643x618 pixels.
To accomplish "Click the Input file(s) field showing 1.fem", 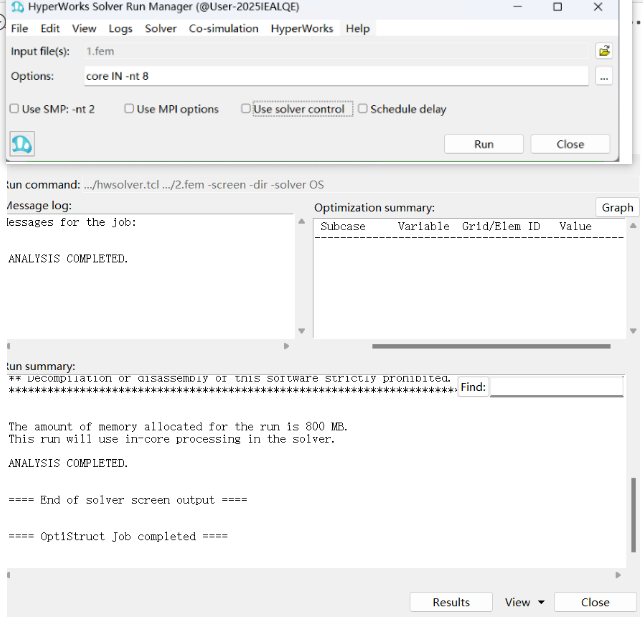I will [x=336, y=51].
